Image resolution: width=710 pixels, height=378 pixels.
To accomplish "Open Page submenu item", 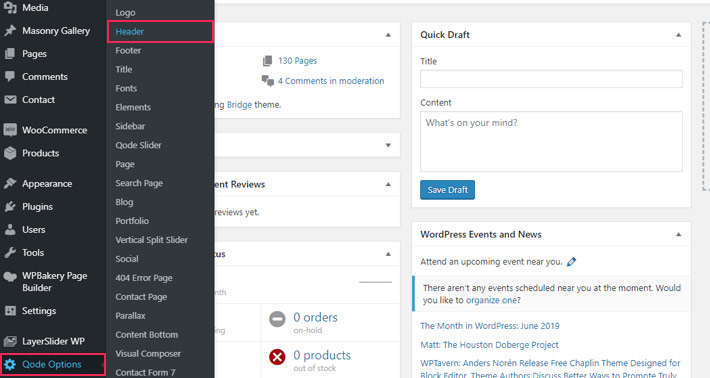I will point(125,164).
